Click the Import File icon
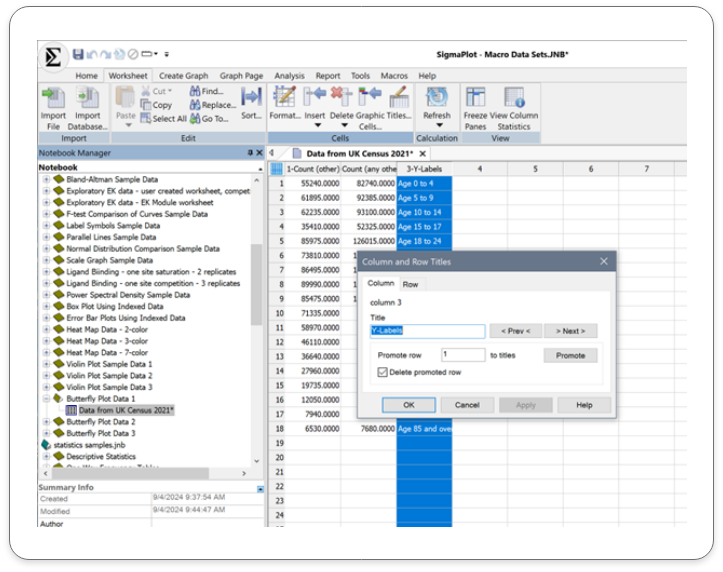This screenshot has height=572, width=723. (52, 98)
